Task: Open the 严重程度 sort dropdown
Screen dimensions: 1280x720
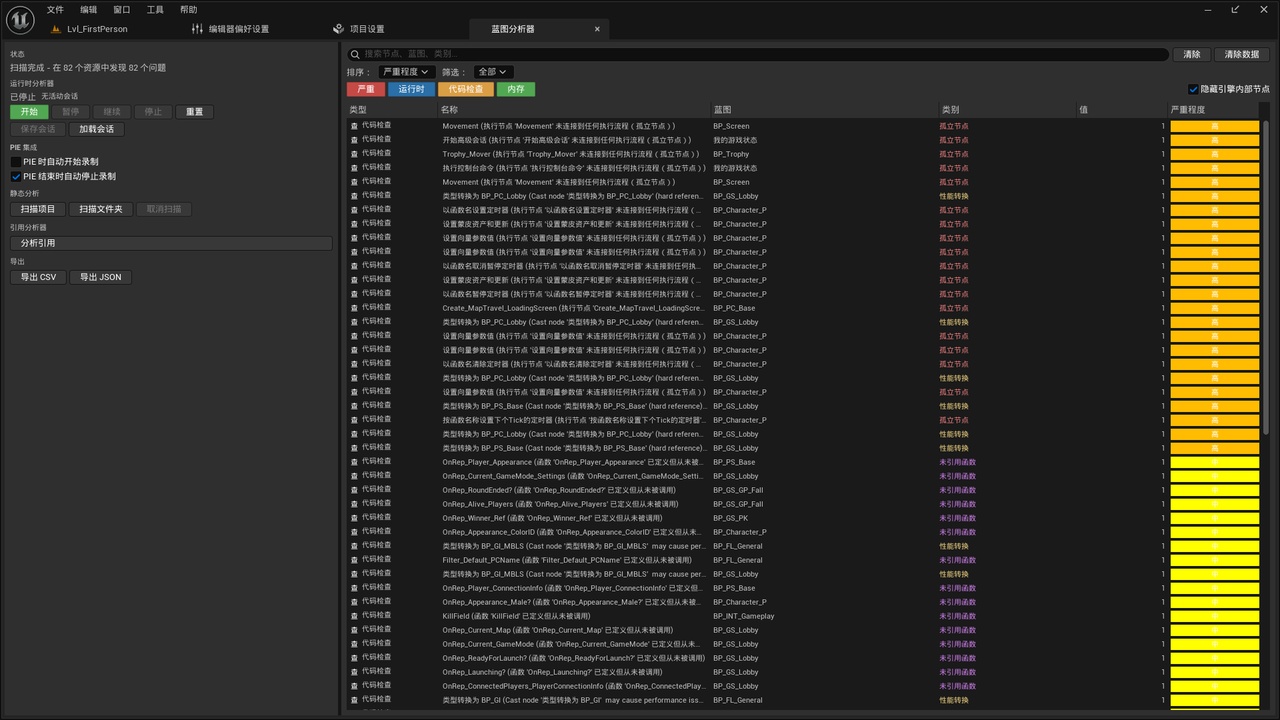Action: [406, 72]
